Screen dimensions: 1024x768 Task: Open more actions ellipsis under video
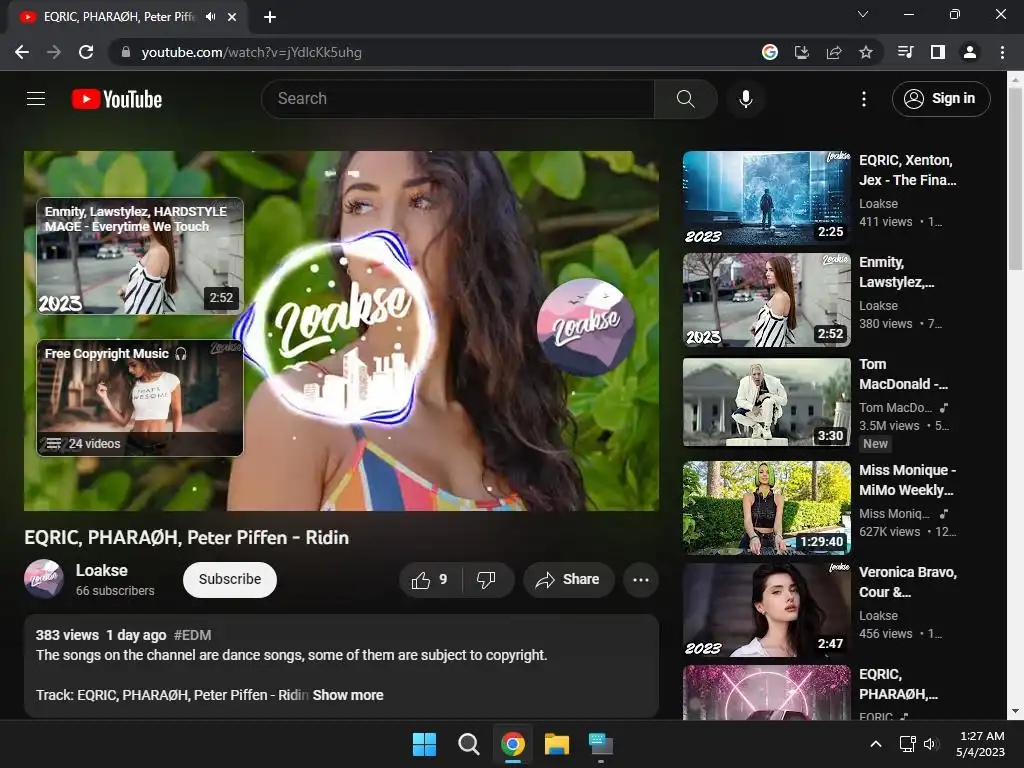click(x=641, y=580)
